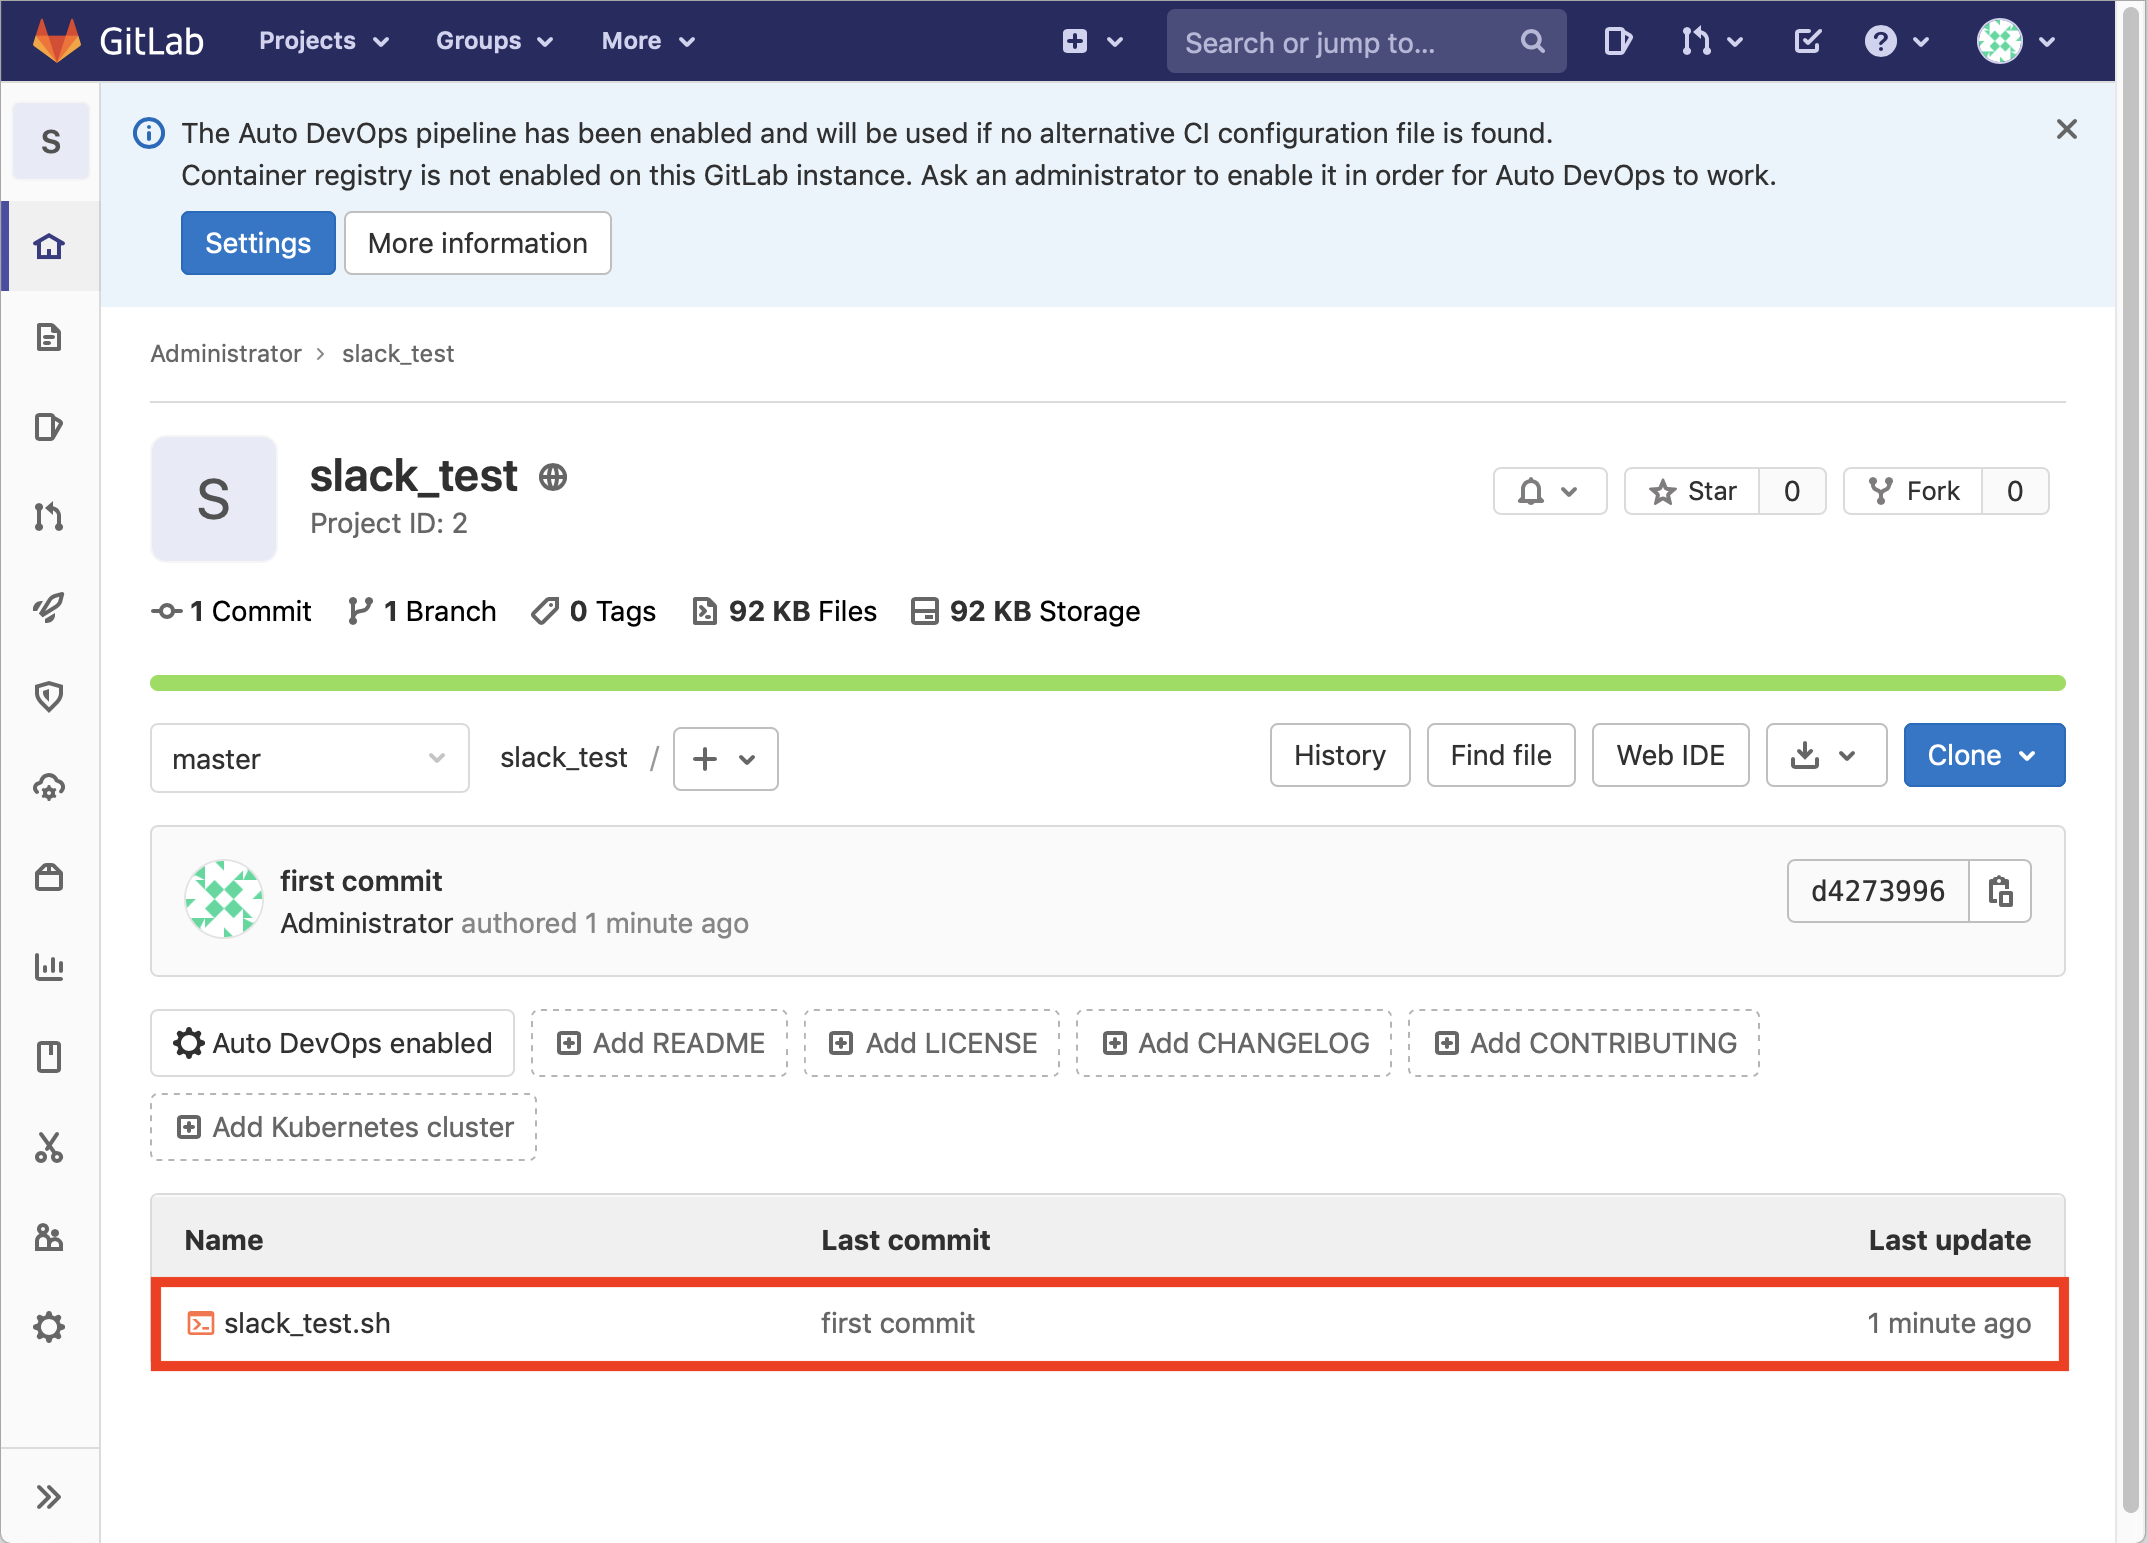Open the 0 Tags link
This screenshot has height=1543, width=2148.
coord(593,611)
